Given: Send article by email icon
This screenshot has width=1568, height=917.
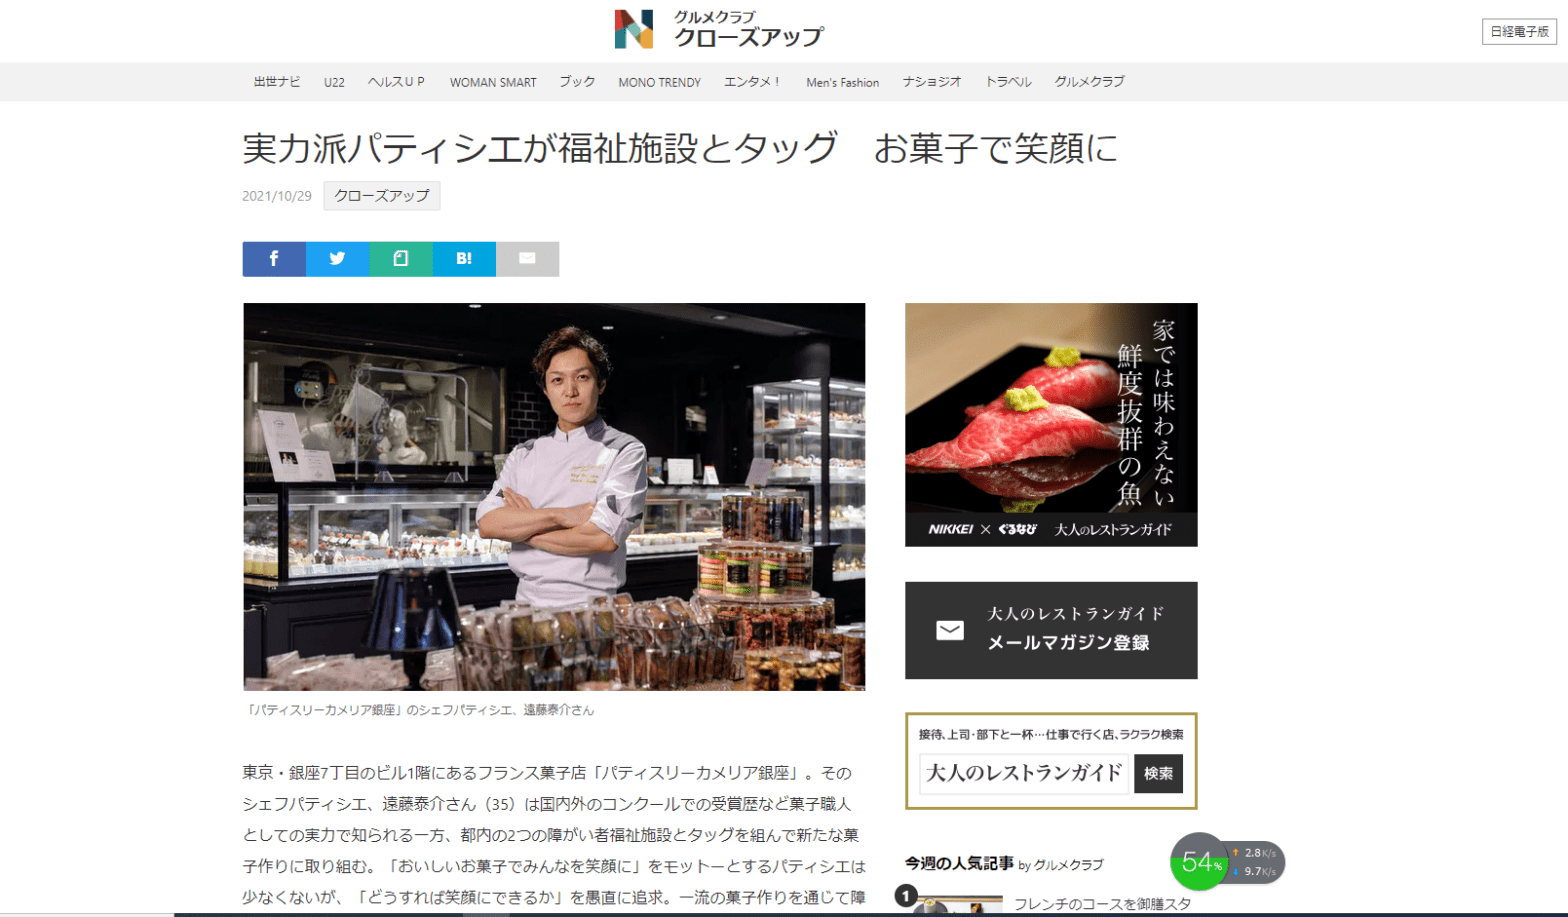Looking at the screenshot, I should coord(527,259).
